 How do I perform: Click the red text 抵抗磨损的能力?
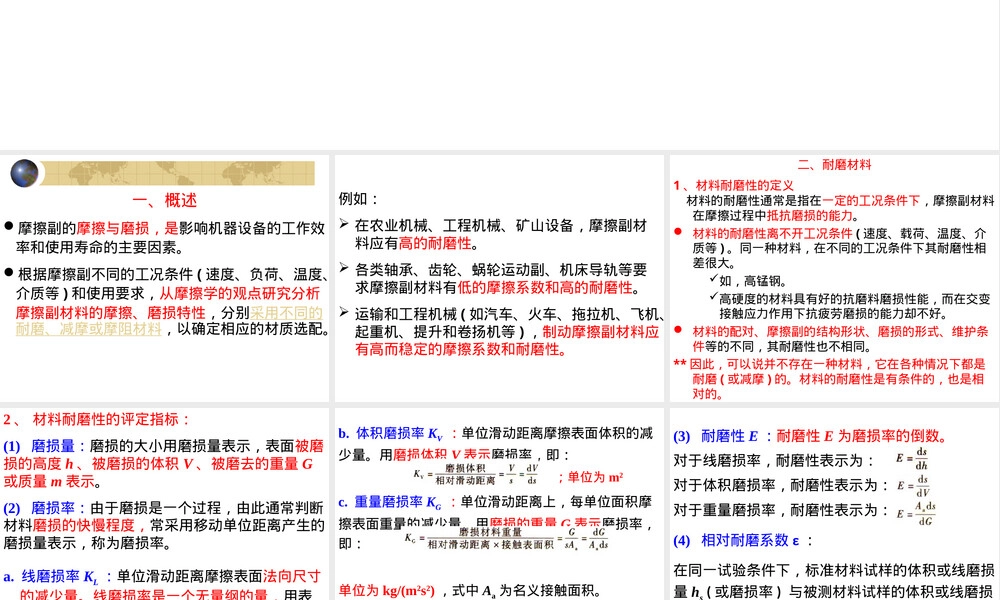[810, 216]
